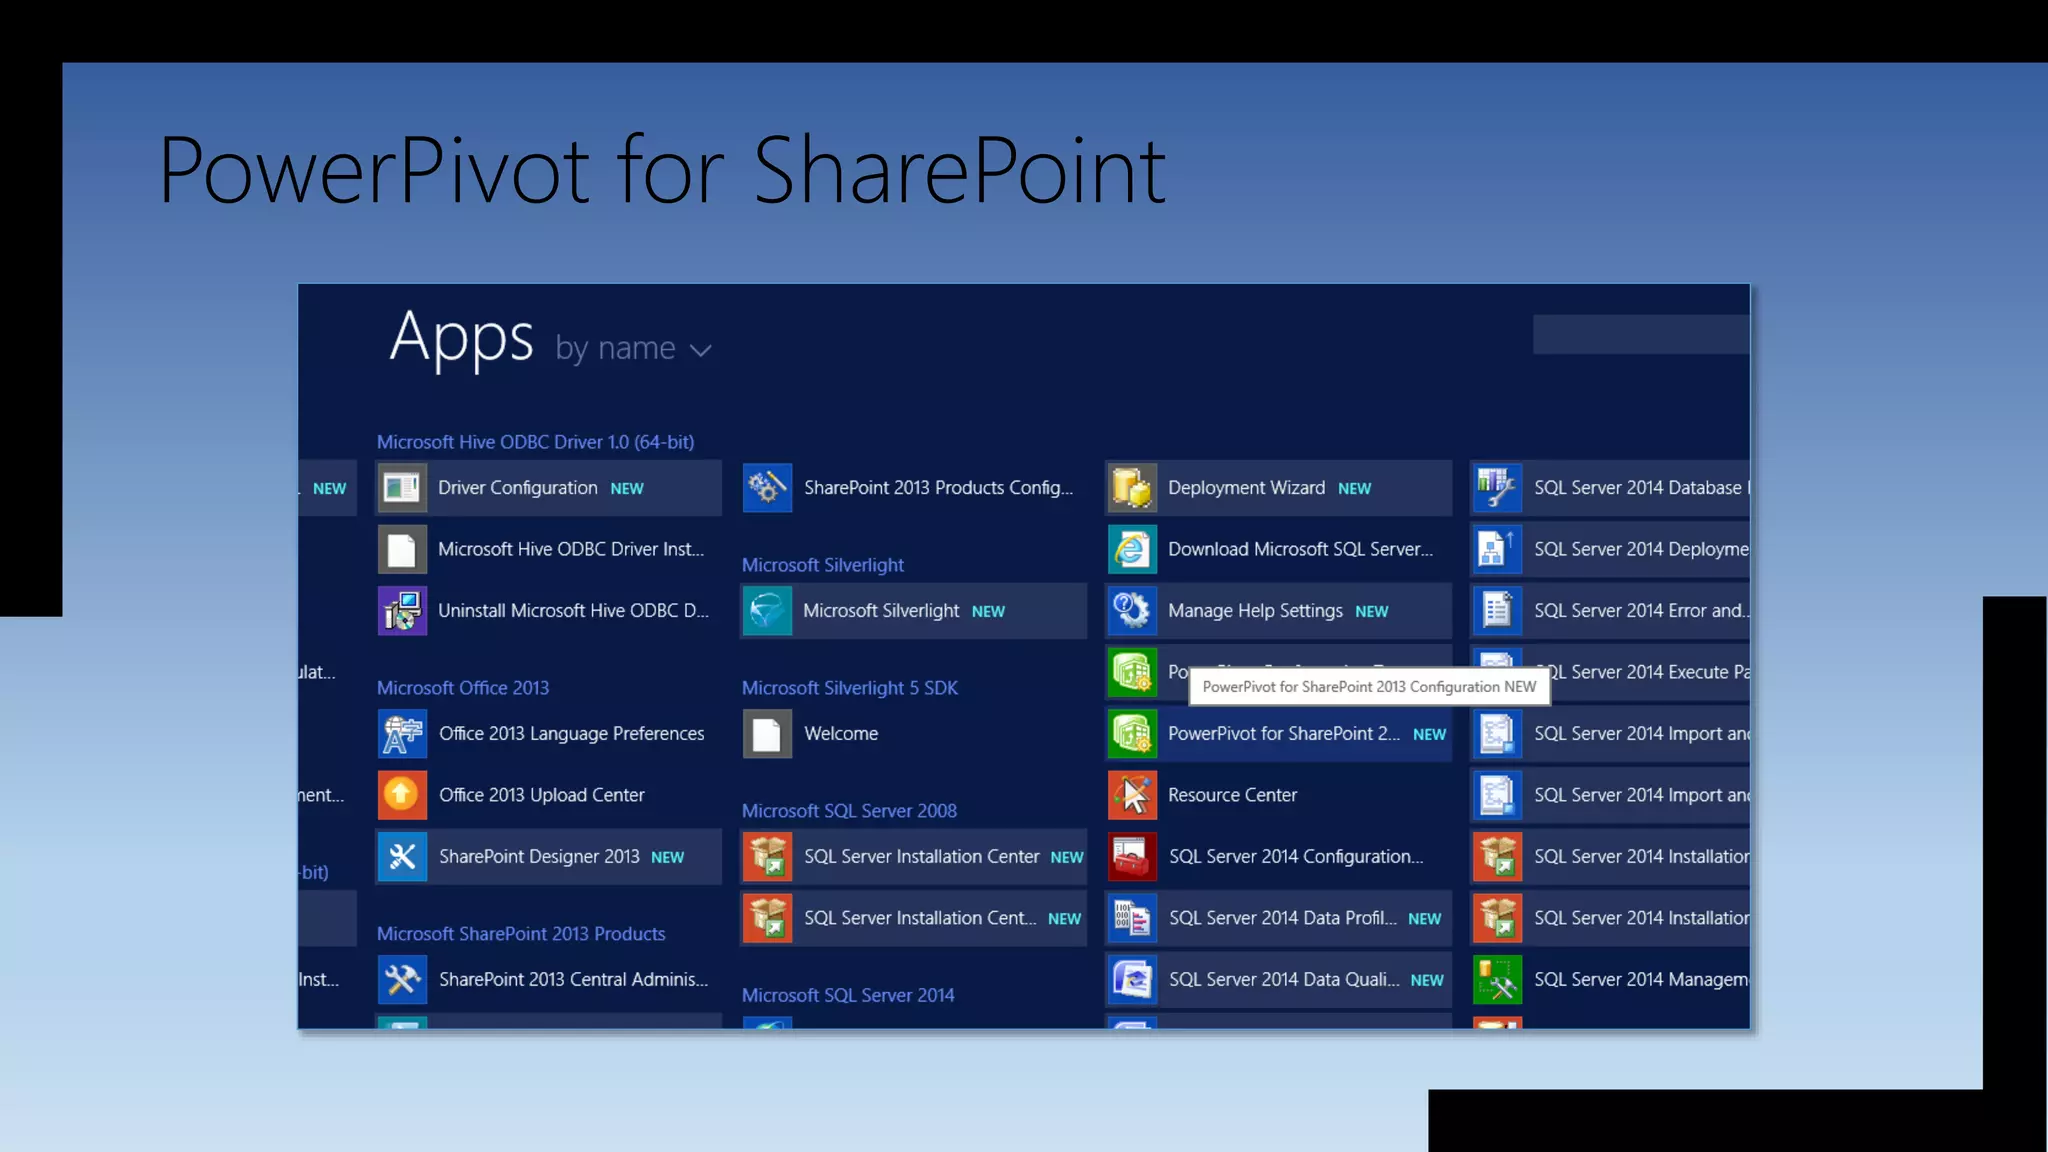The width and height of the screenshot is (2048, 1152).
Task: Open the SQL Server Installation Cent... truncated icon
Action: (x=767, y=918)
